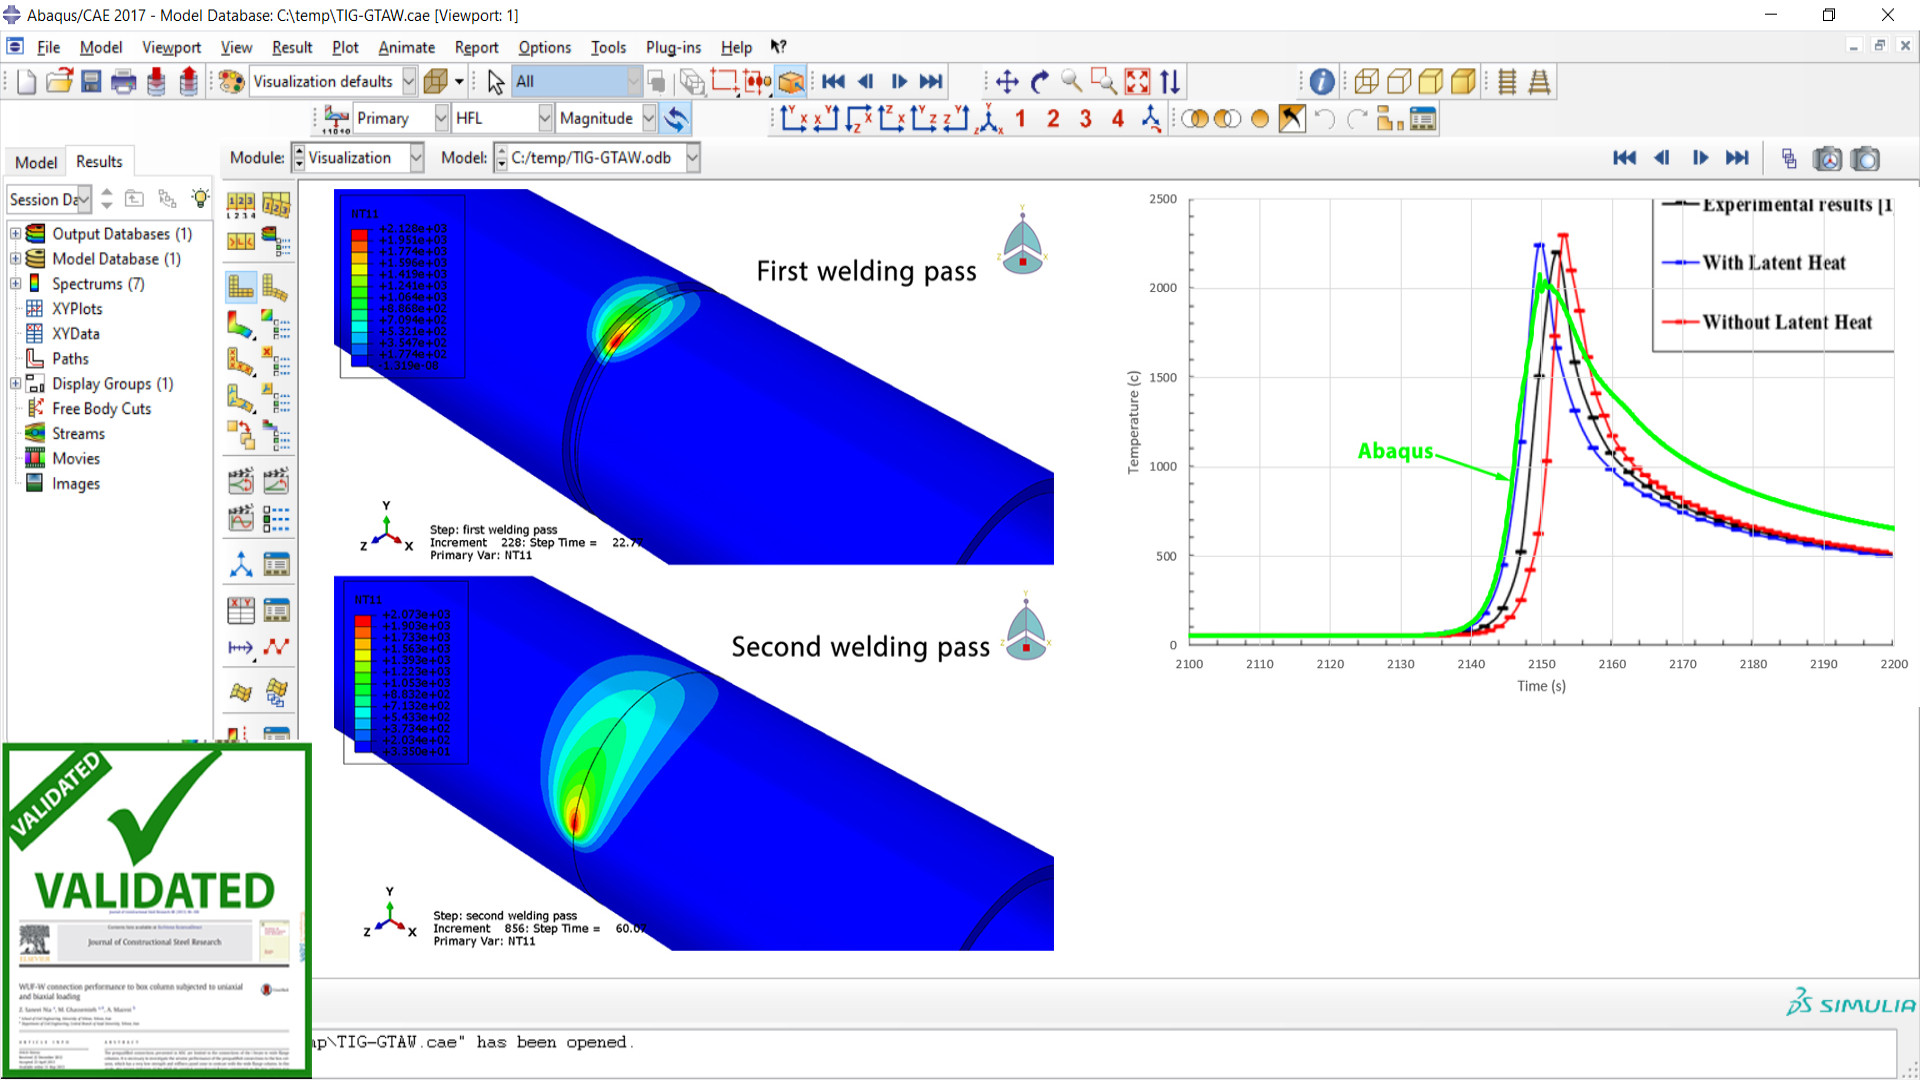
Task: Click the XY Data Manager table icon
Action: coord(276,611)
